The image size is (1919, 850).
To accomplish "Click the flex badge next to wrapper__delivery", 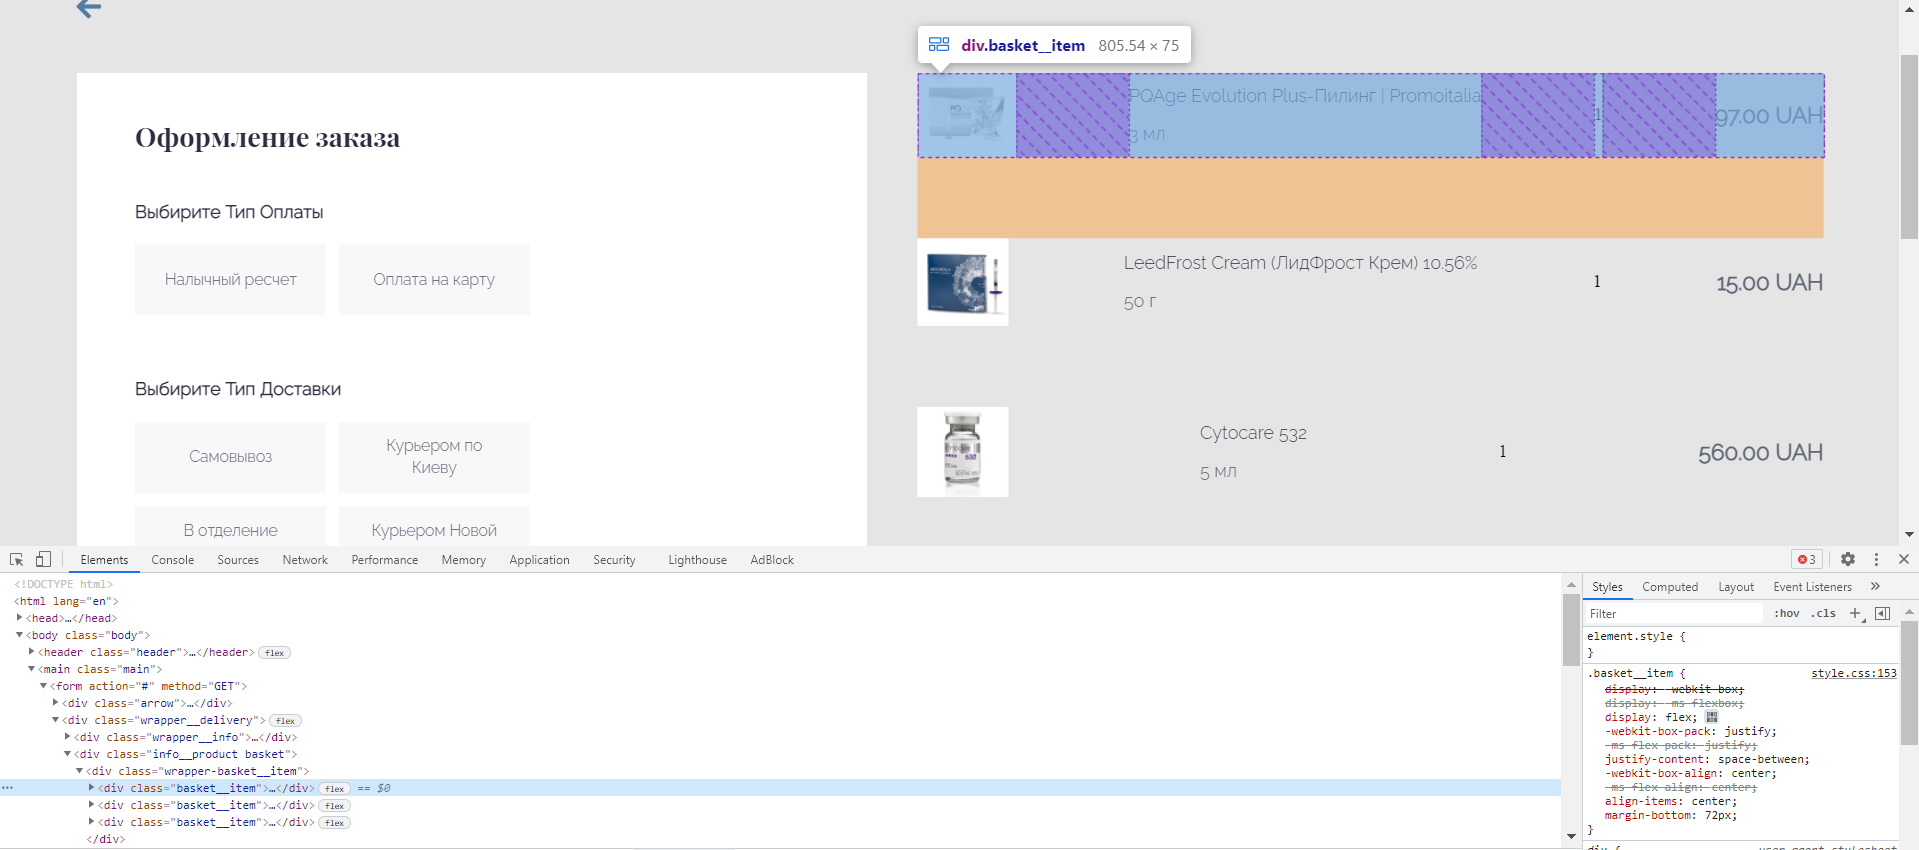I will point(286,721).
